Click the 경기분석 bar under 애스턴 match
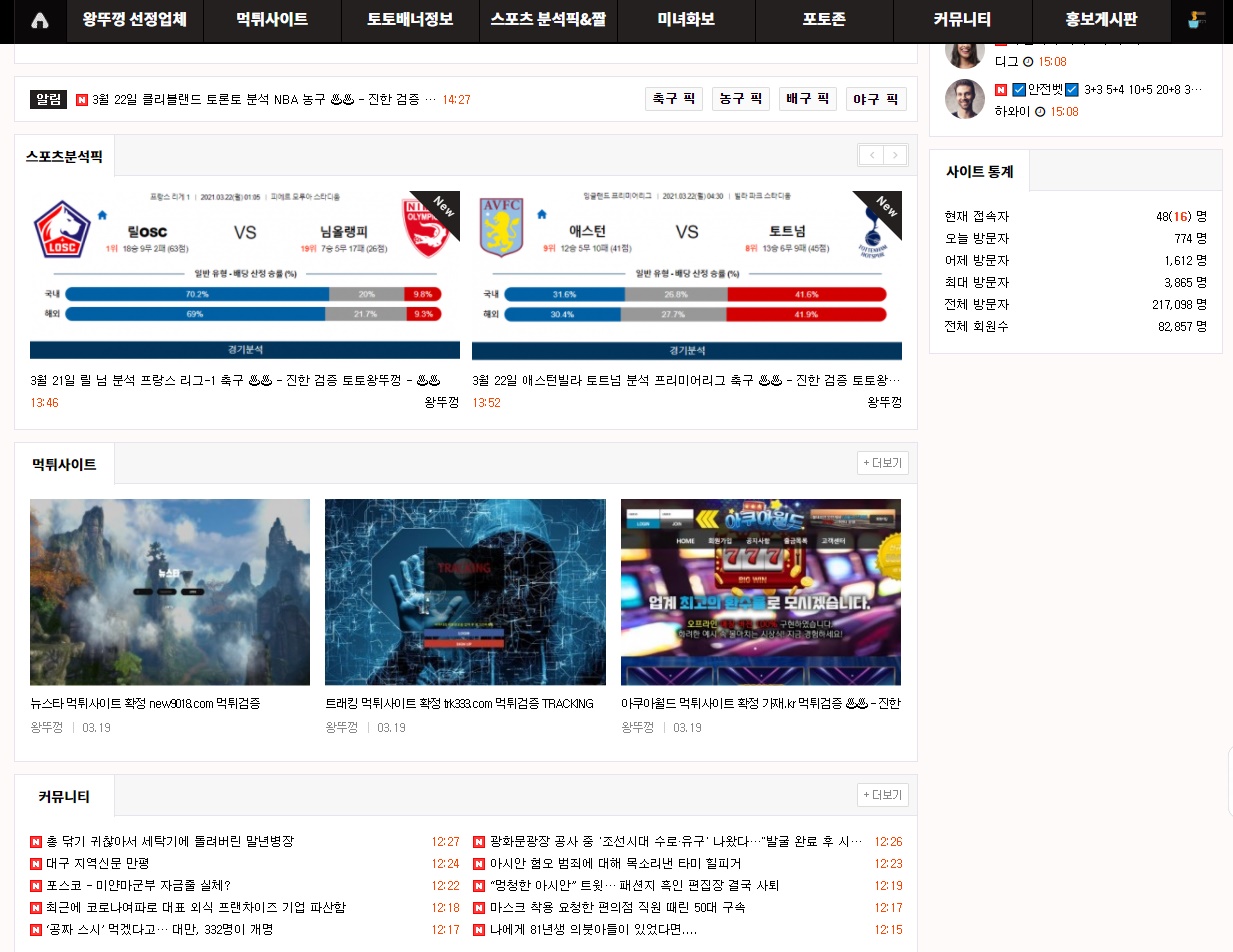Viewport: 1233px width, 952px height. point(687,351)
